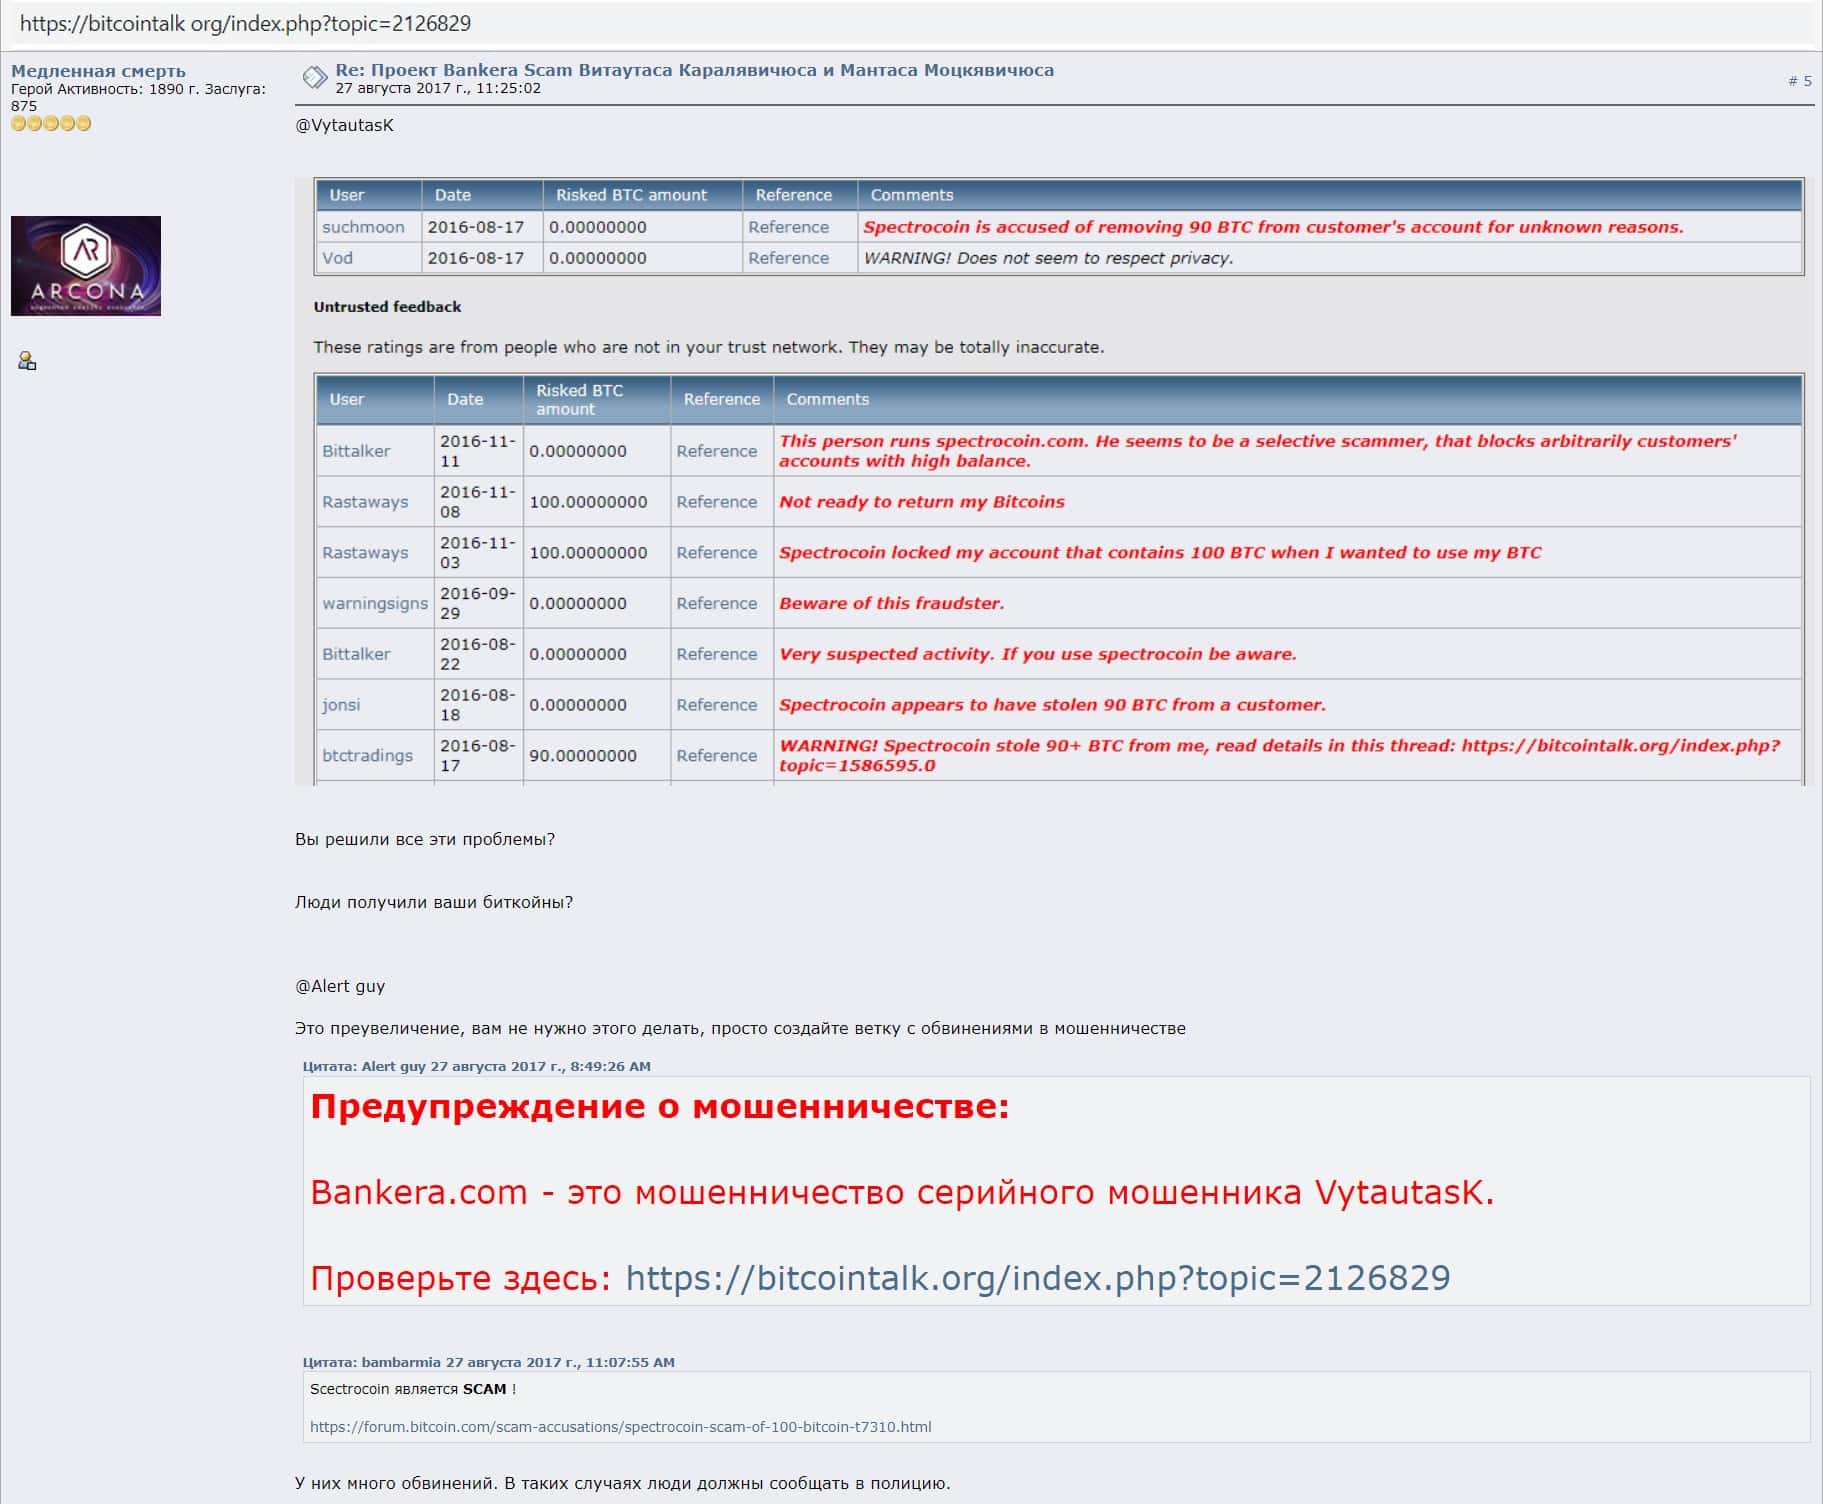Open Reference link in warningsigns row
The width and height of the screenshot is (1823, 1504).
(x=716, y=604)
